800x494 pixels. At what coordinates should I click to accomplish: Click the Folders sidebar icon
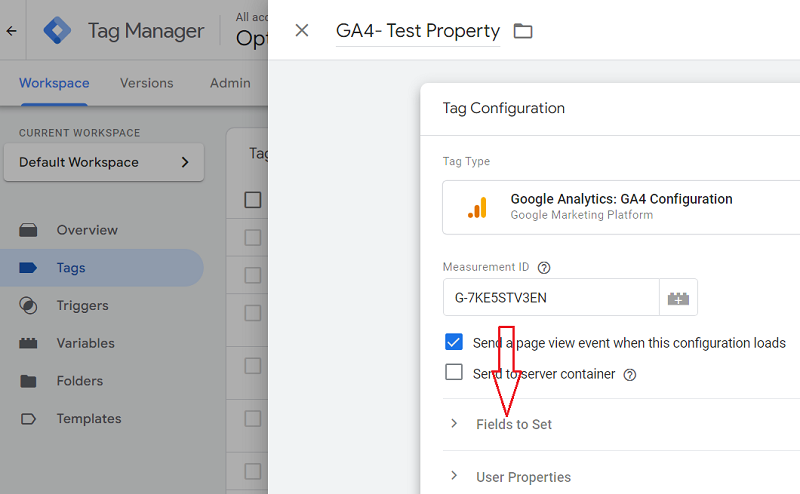coord(28,381)
